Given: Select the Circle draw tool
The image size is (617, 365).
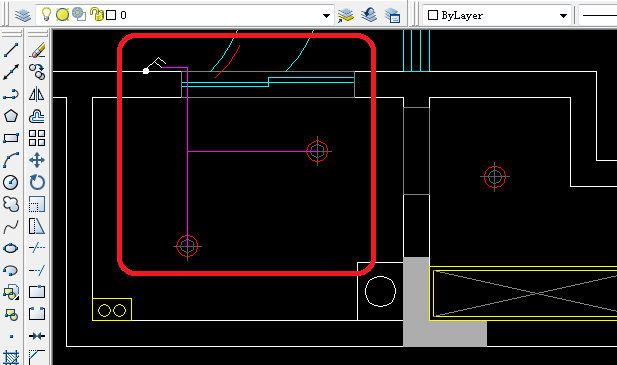Looking at the screenshot, I should 11,182.
